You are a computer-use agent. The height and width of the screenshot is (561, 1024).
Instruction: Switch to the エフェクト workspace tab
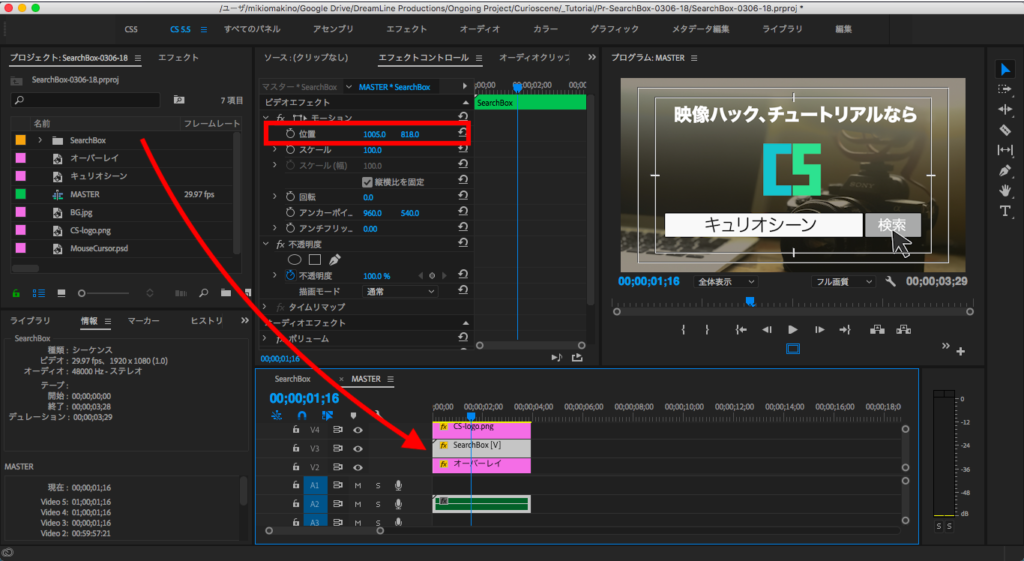pos(406,29)
